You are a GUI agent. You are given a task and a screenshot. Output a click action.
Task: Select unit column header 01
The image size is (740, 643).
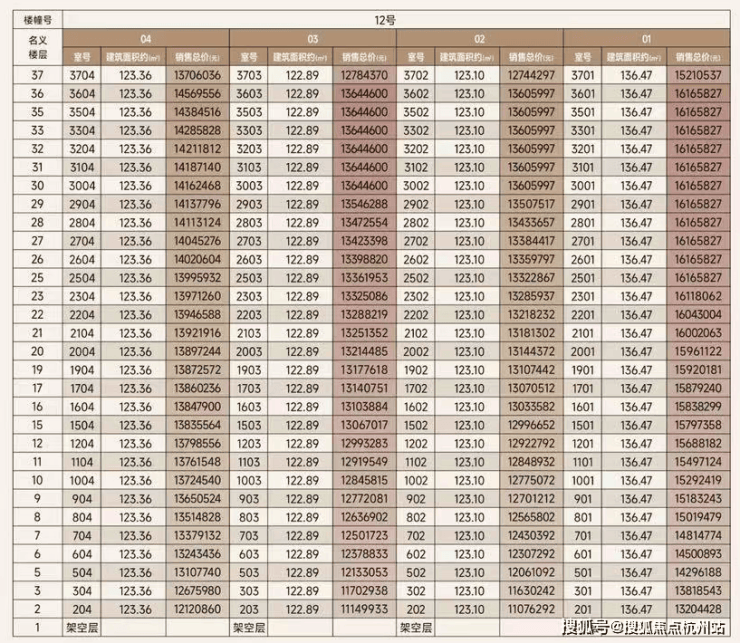(647, 38)
